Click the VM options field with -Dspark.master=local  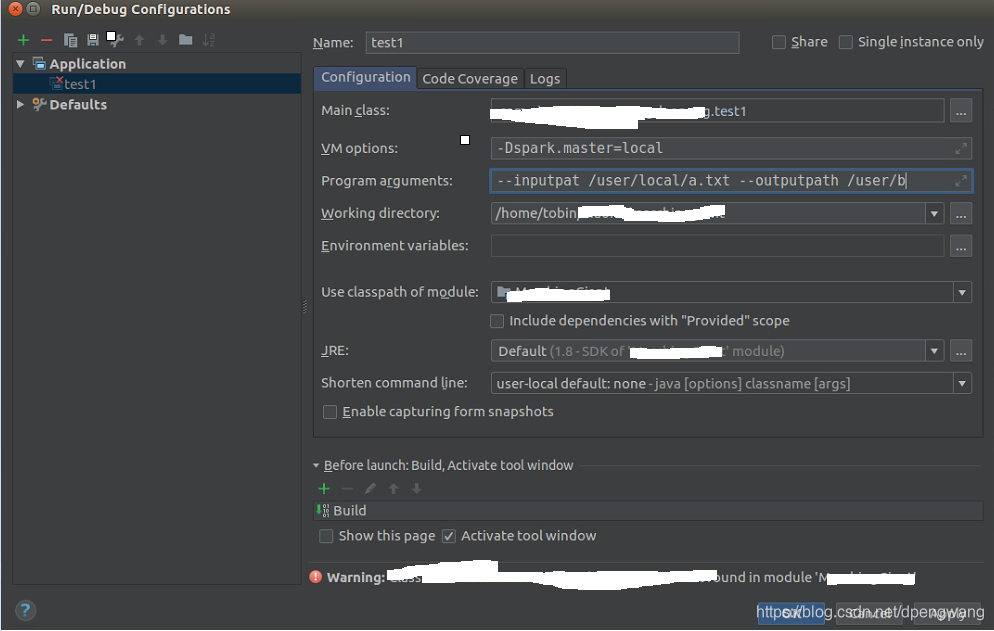[x=731, y=148]
